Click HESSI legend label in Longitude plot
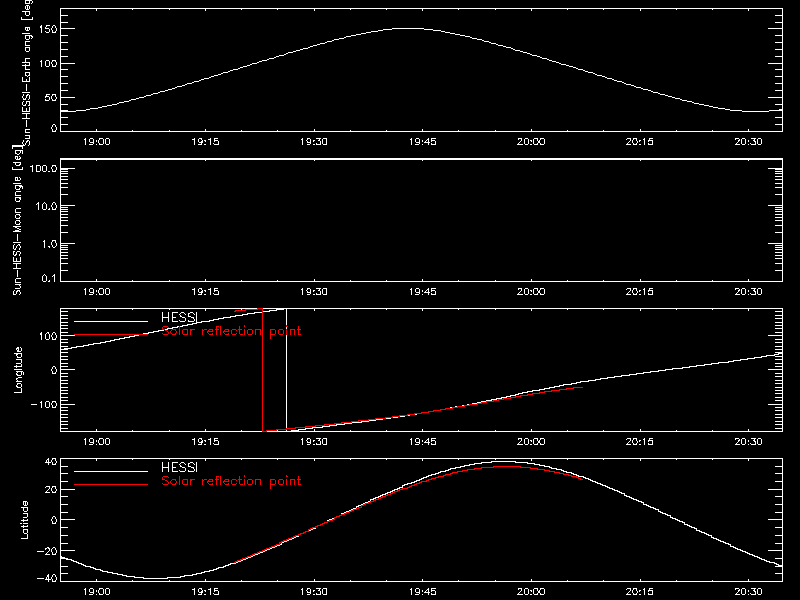The width and height of the screenshot is (800, 600). tap(179, 318)
